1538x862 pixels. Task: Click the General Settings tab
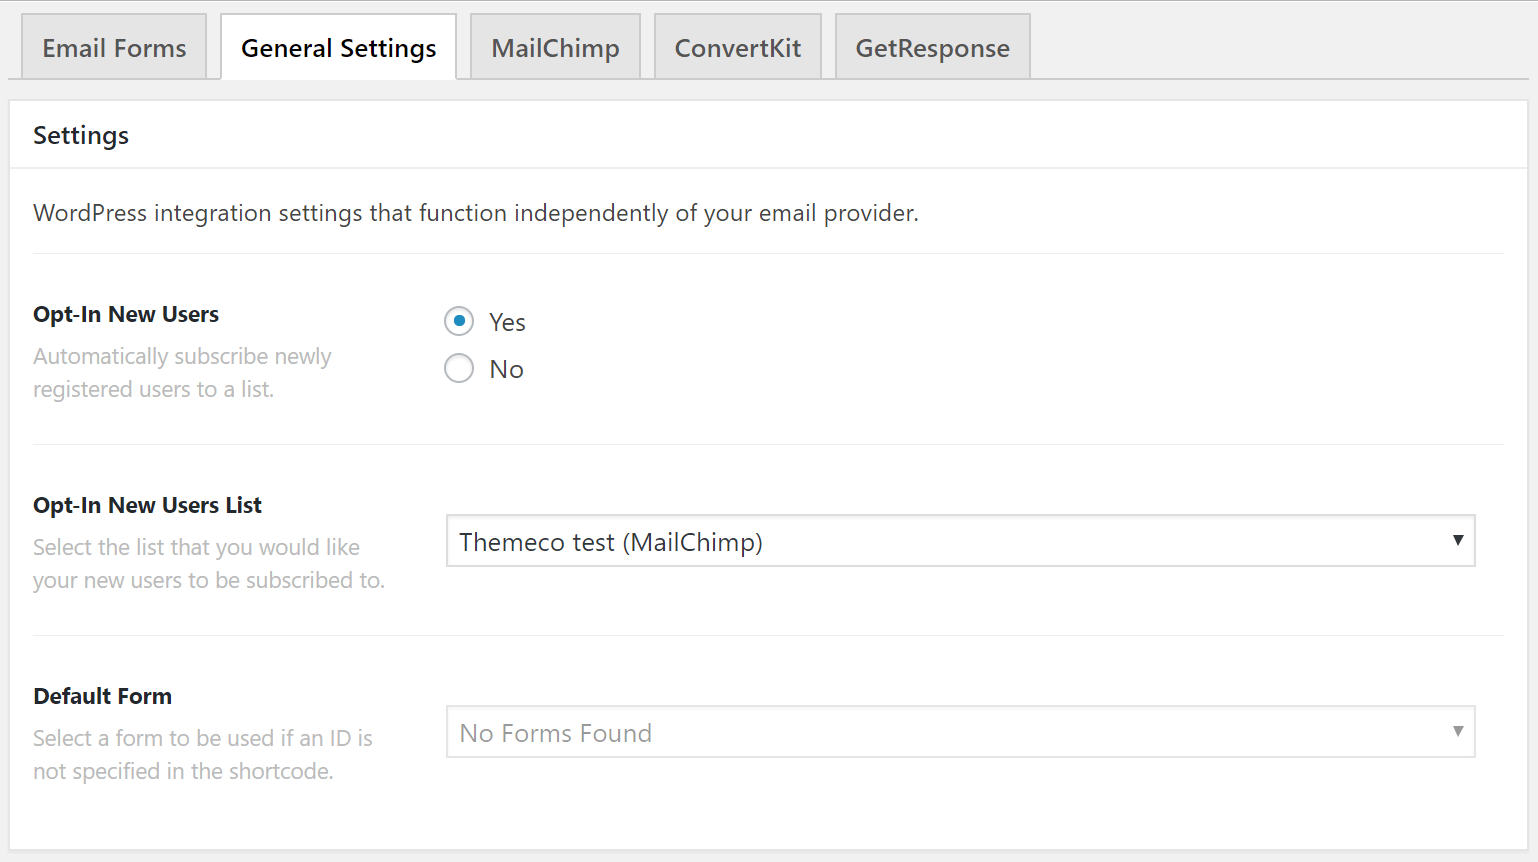tap(337, 46)
